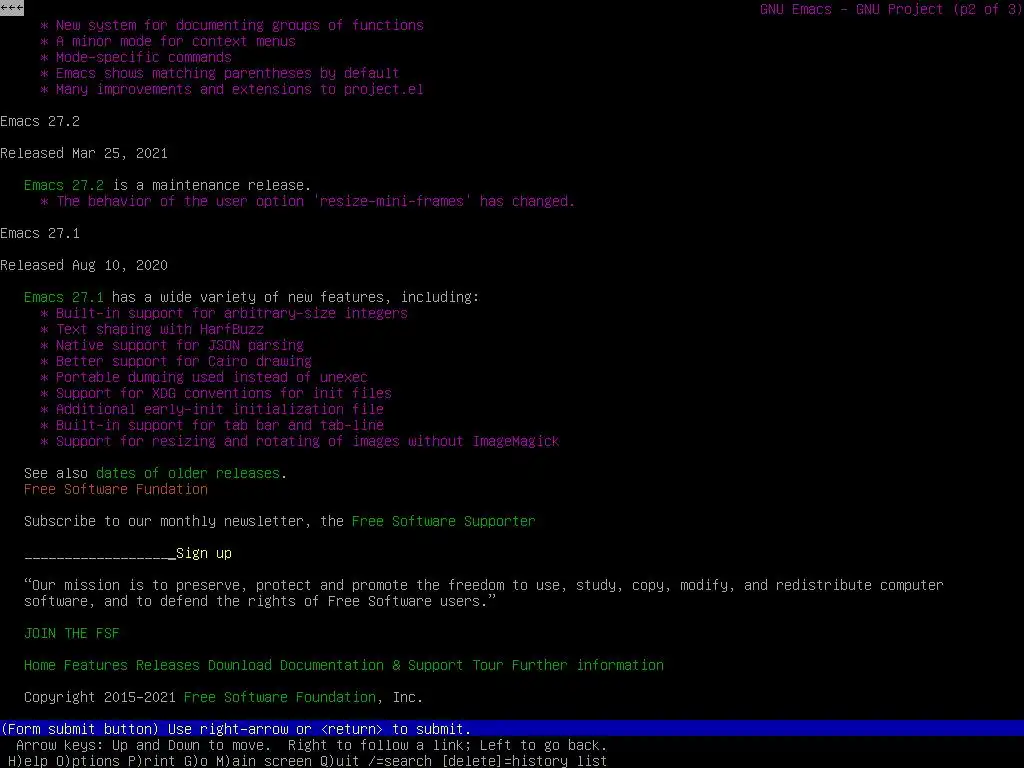Image resolution: width=1024 pixels, height=768 pixels.
Task: Open the 'Tour' footer link
Action: click(x=488, y=665)
